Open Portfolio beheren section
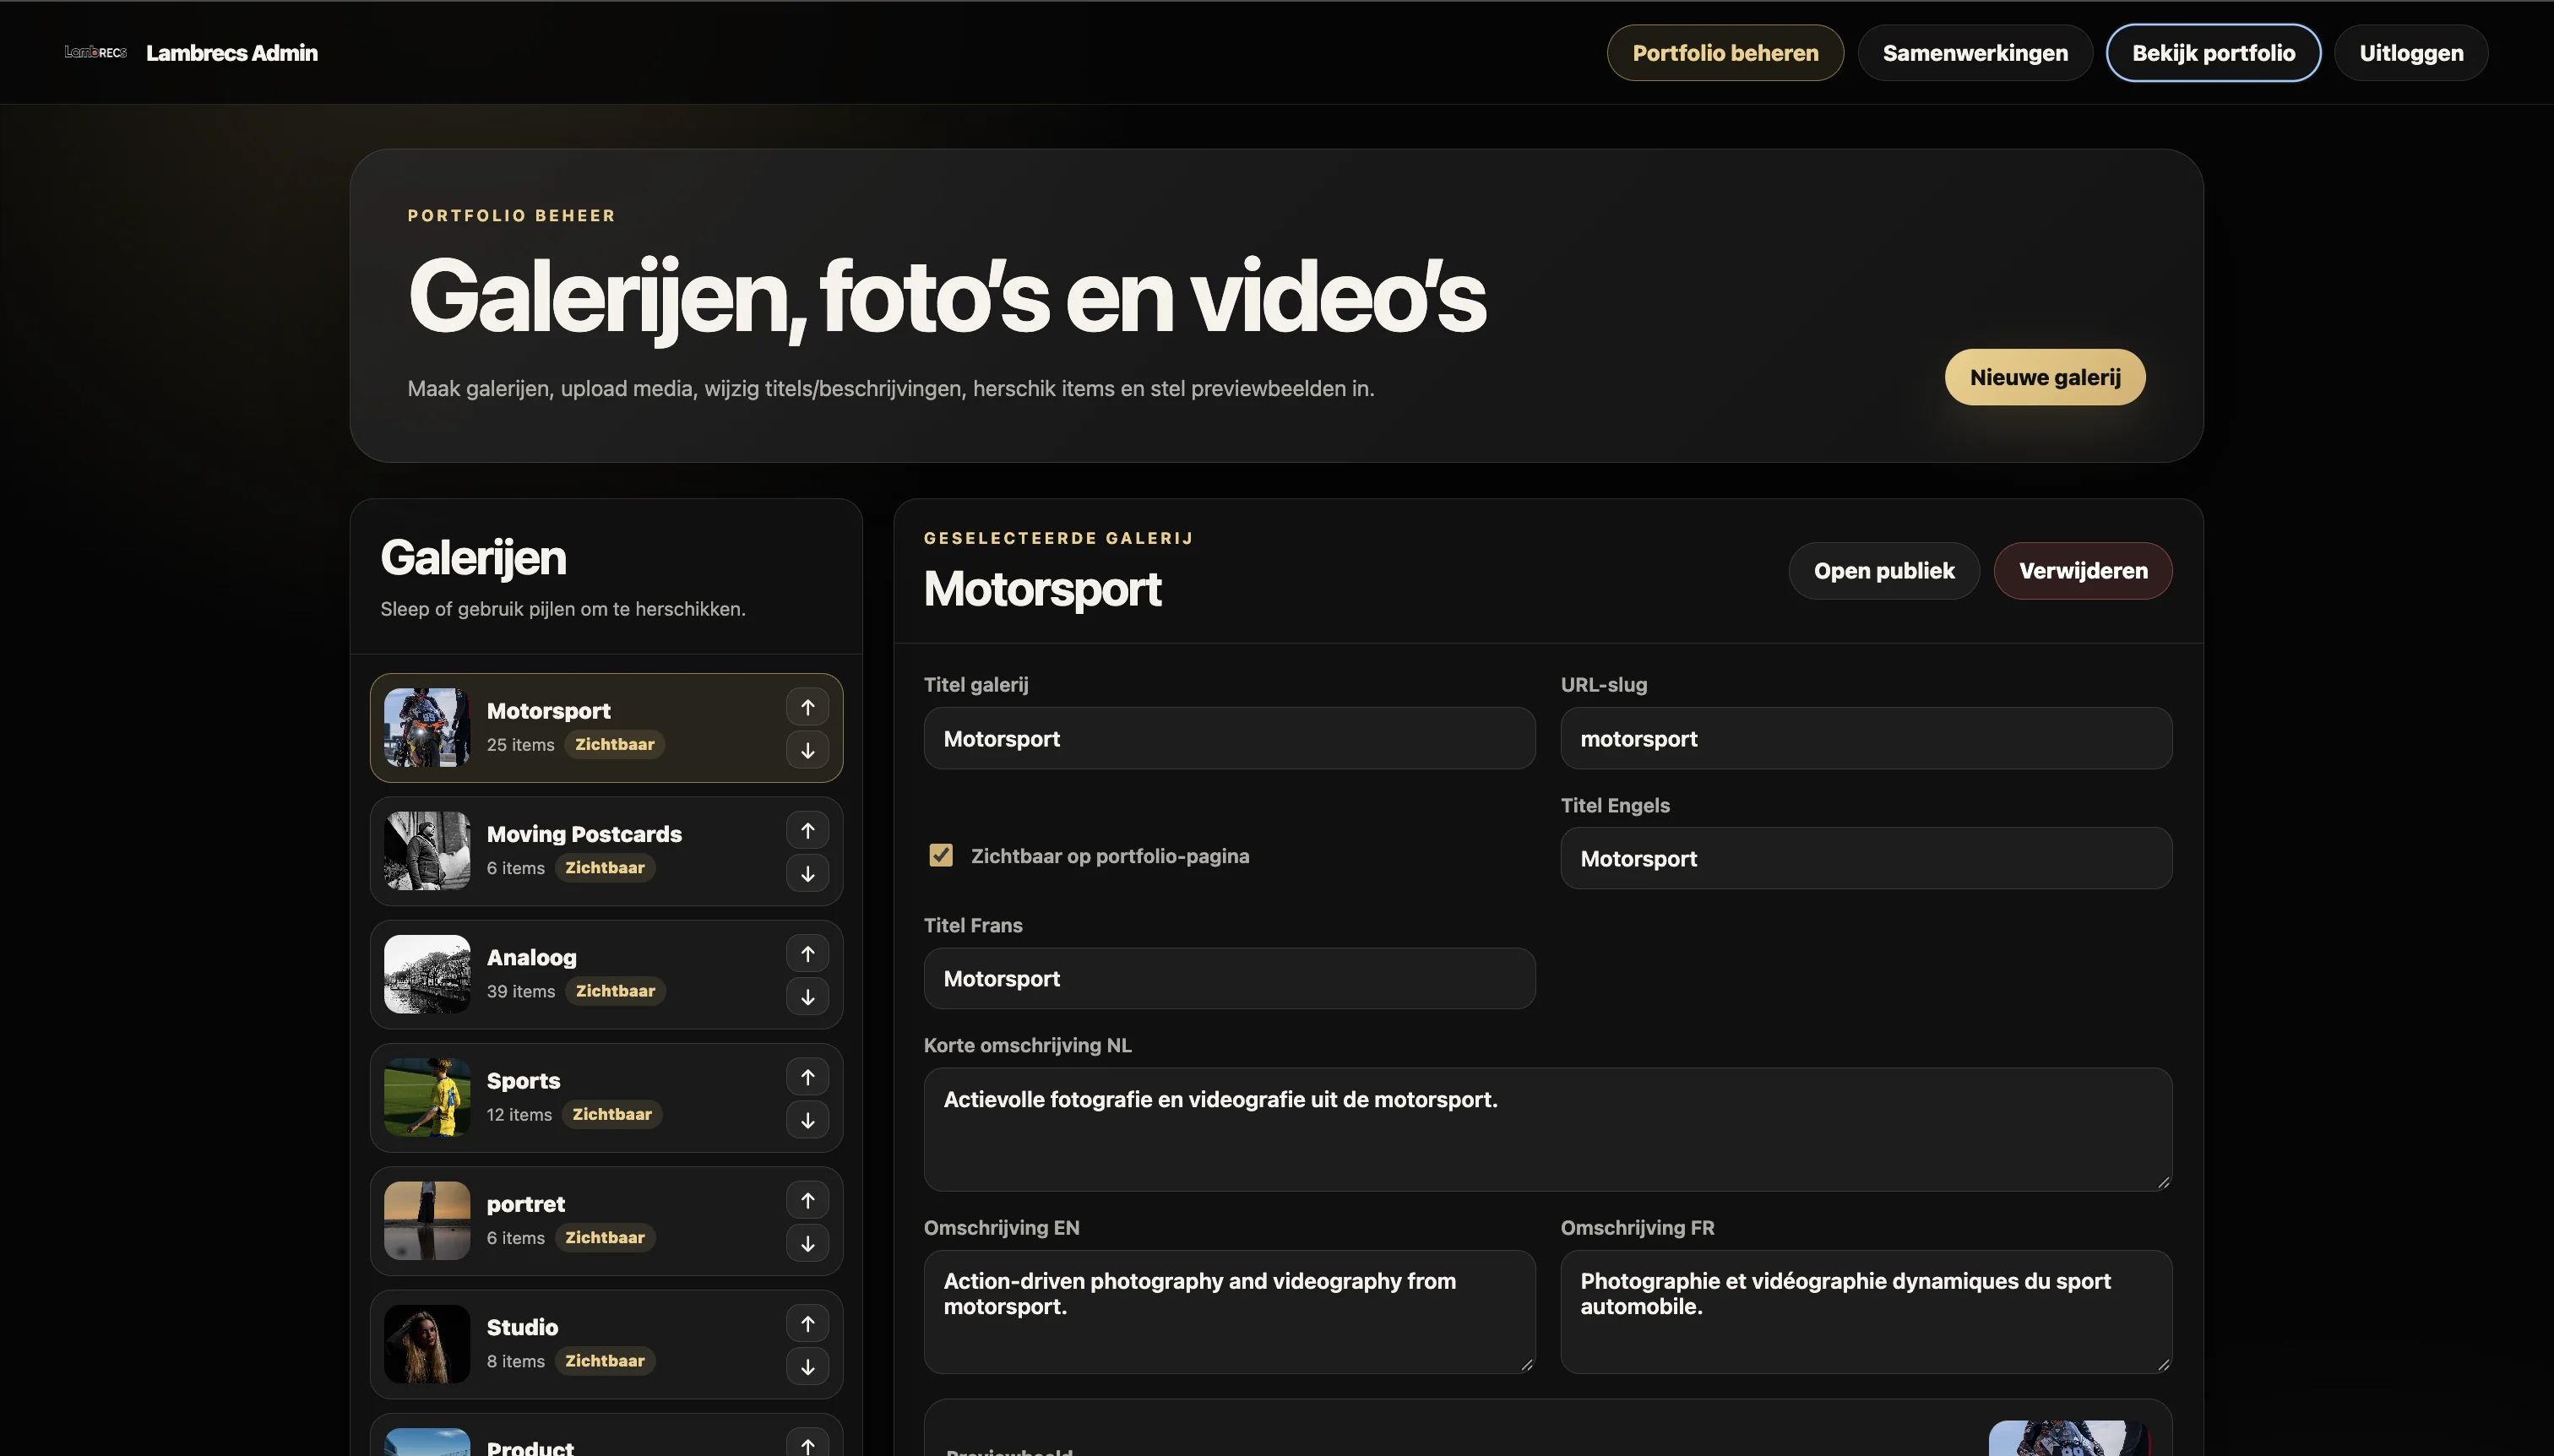The height and width of the screenshot is (1456, 2554). point(1725,53)
